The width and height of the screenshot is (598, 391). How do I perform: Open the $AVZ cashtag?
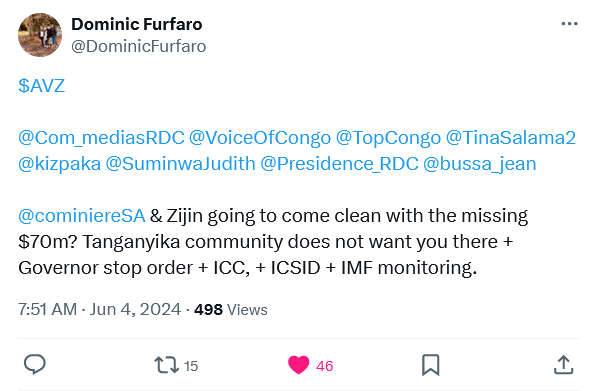42,85
